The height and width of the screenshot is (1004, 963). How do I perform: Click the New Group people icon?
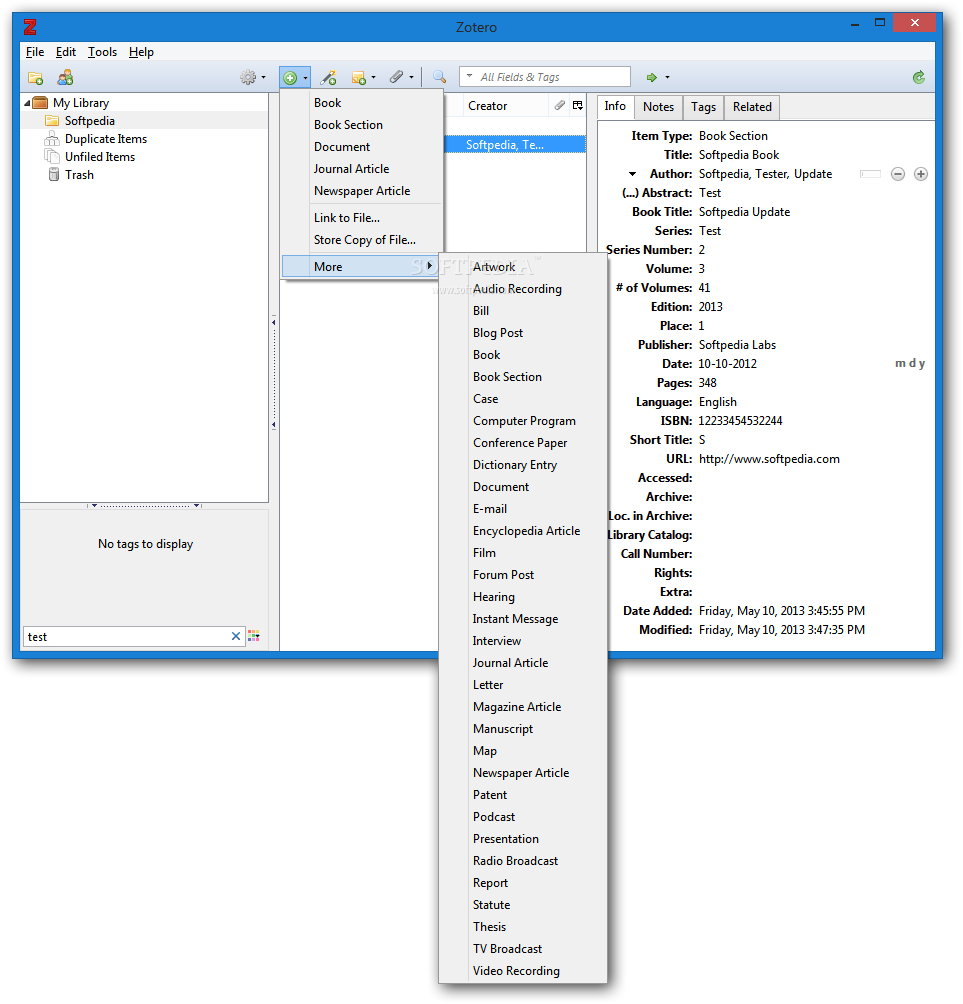tap(65, 77)
